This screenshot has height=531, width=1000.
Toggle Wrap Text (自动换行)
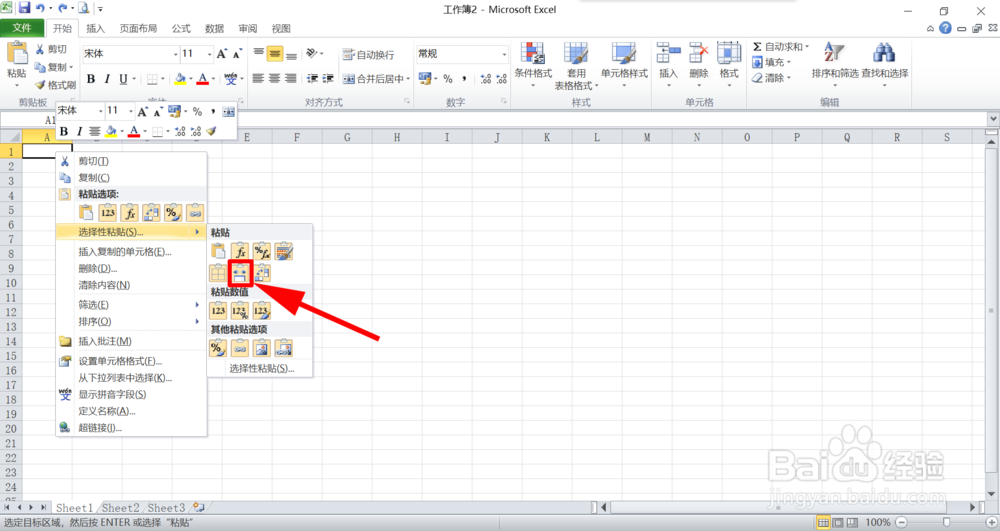click(x=369, y=55)
